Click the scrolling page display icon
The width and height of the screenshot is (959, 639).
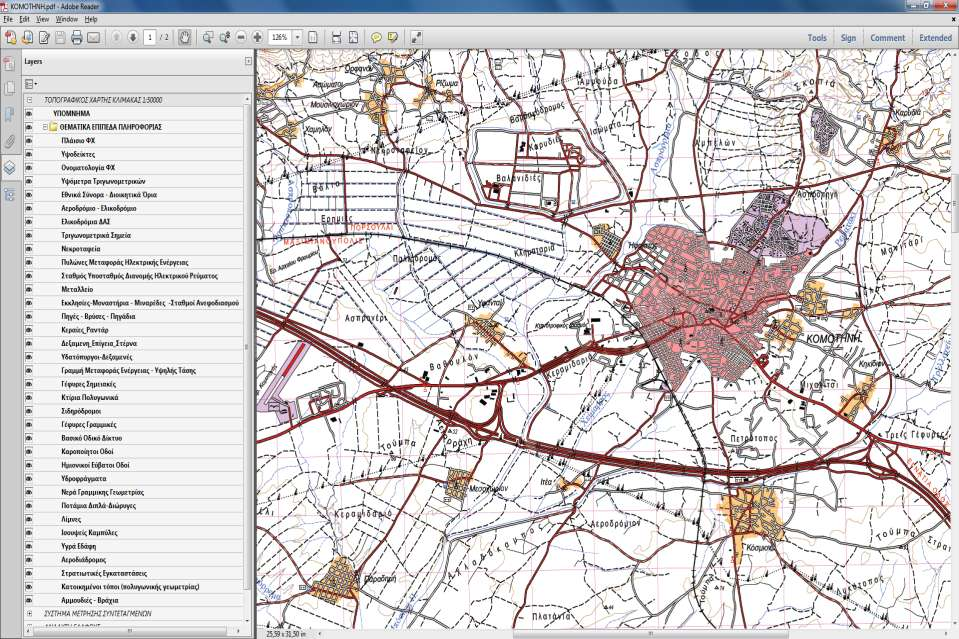(x=313, y=38)
